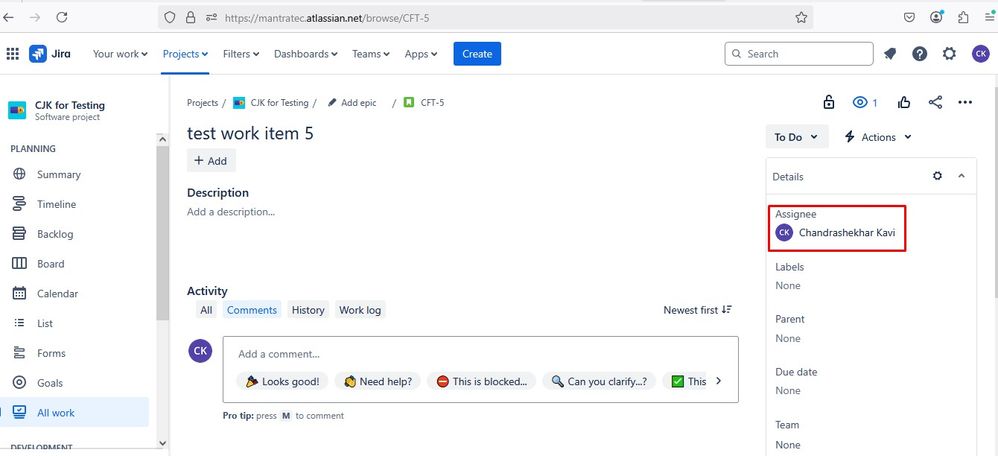This screenshot has height=456, width=998.
Task: Open Jira settings gear in top bar
Action: coord(949,54)
